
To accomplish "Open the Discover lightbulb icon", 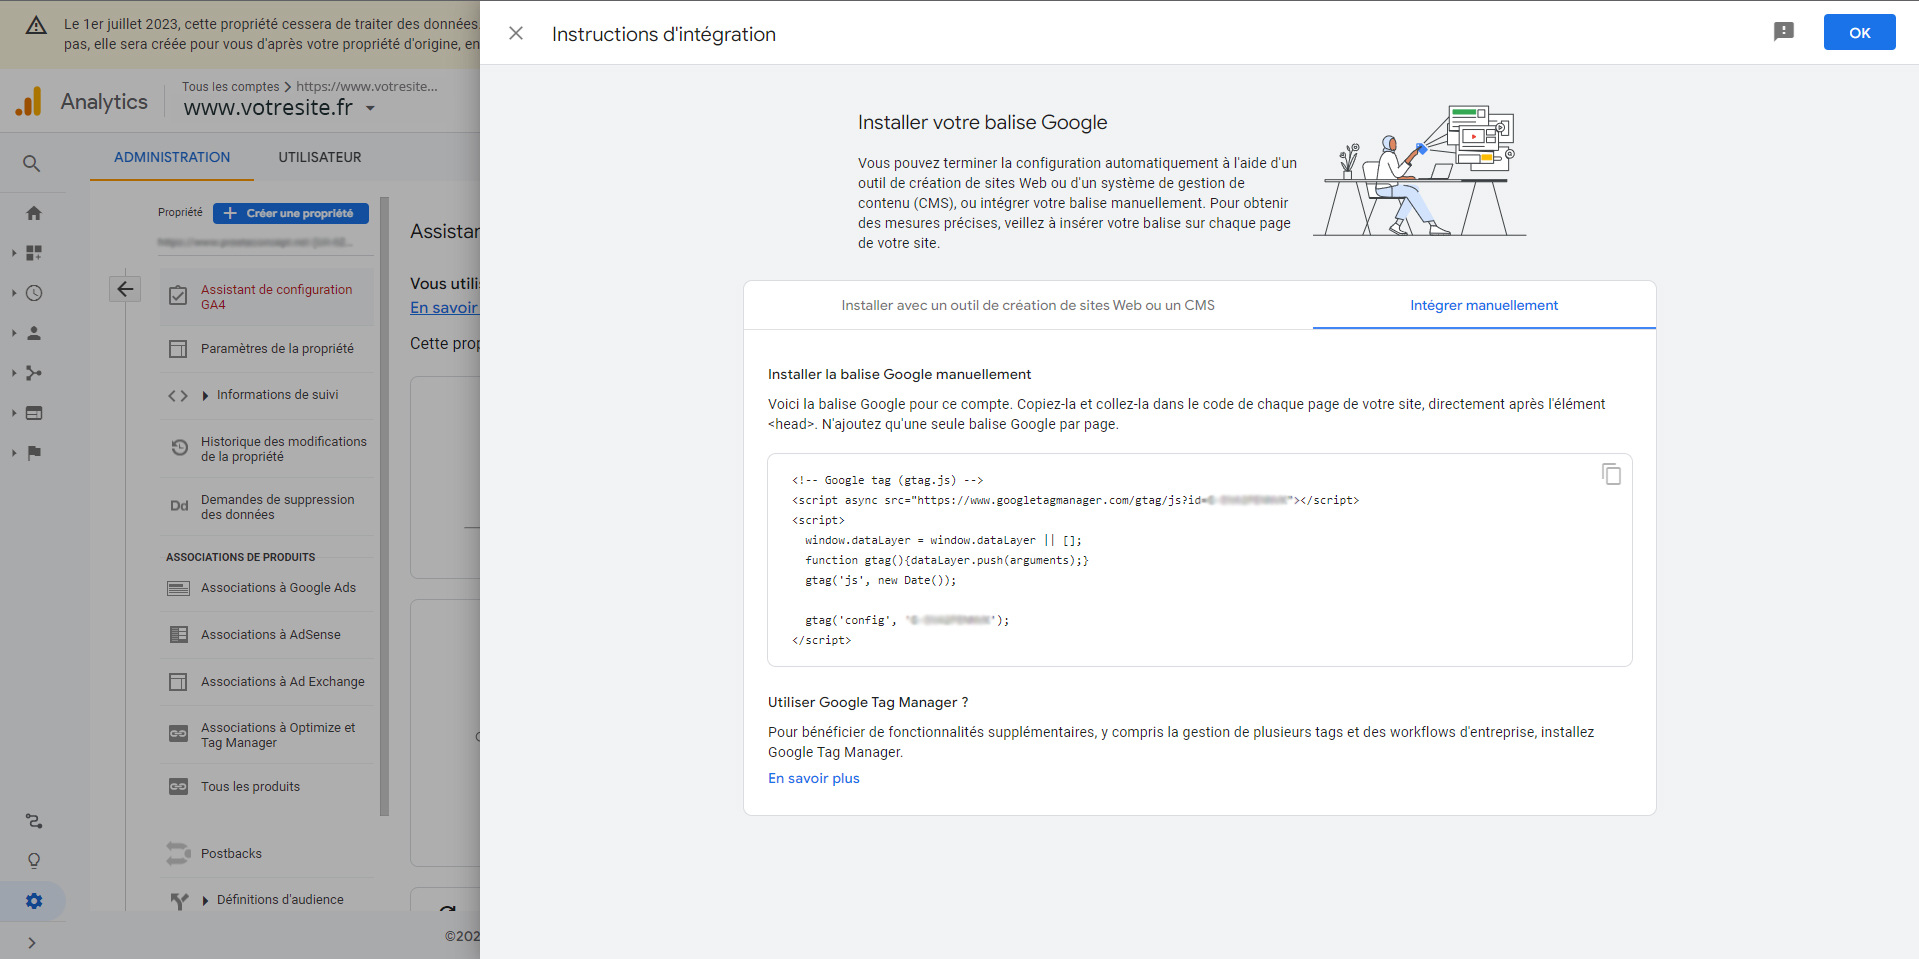I will [34, 861].
